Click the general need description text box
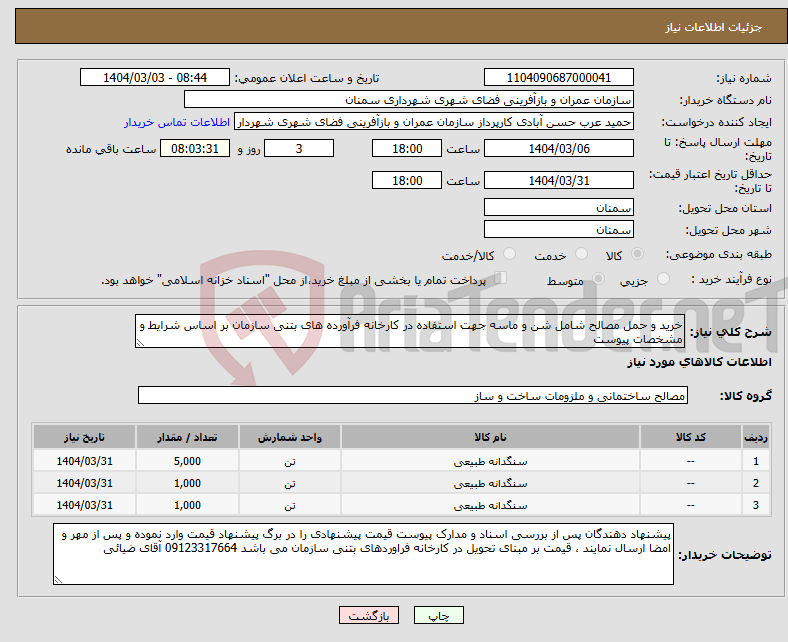Screen dimensions: 788x642 pos(410,331)
